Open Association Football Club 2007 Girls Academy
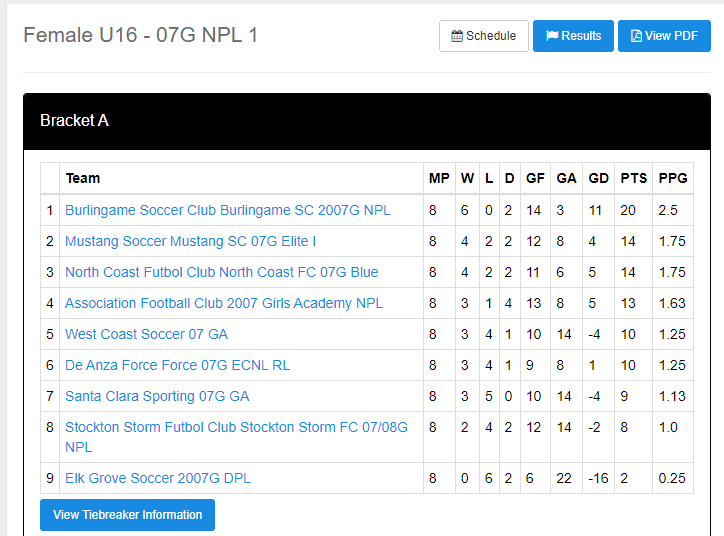The image size is (724, 536). (223, 303)
